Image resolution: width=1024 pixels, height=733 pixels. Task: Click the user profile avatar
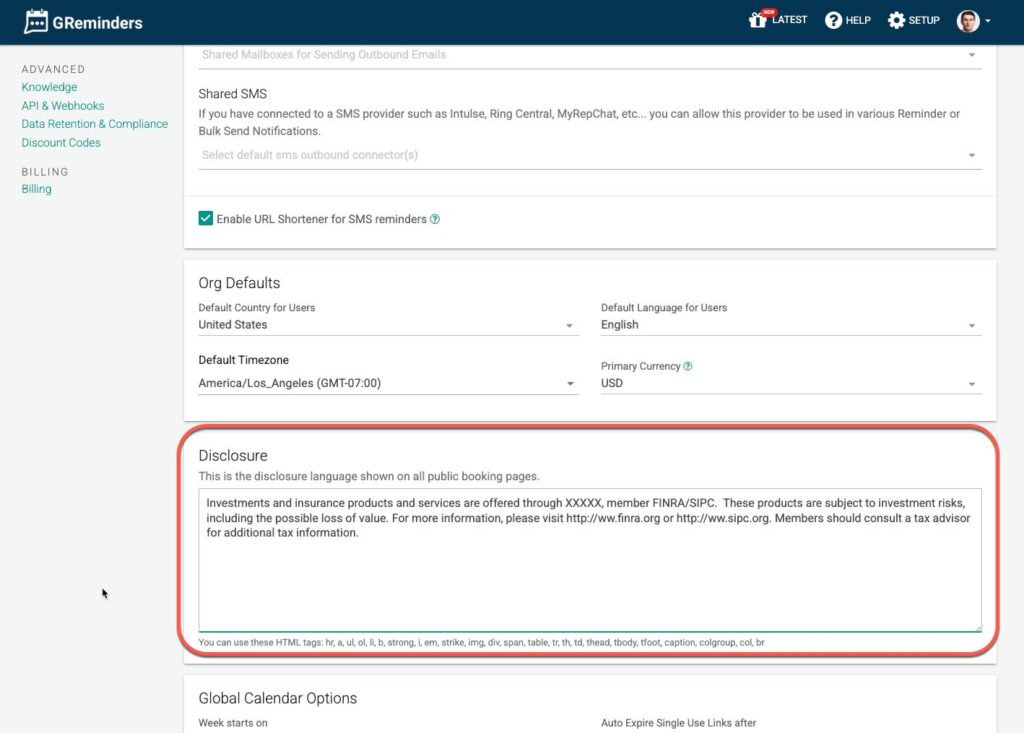point(968,21)
